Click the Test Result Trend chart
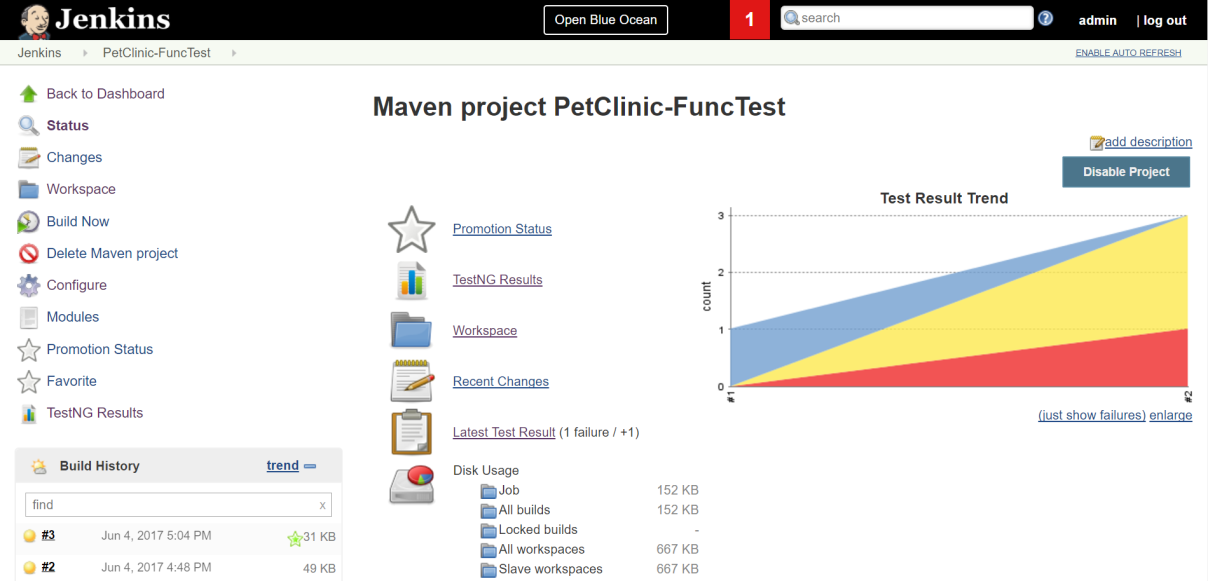Image resolution: width=1208 pixels, height=581 pixels. pos(945,297)
